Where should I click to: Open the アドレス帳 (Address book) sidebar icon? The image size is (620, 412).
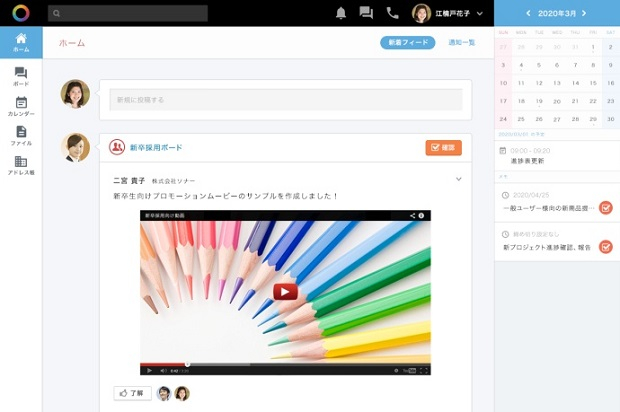pos(21,165)
